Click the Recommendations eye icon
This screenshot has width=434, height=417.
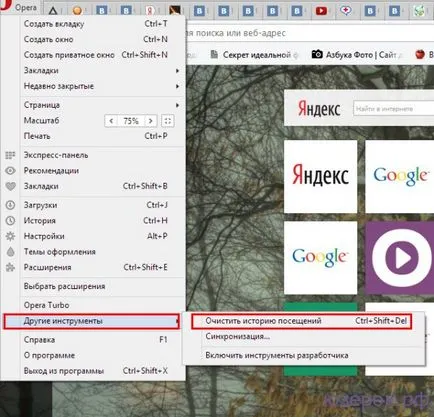pos(10,171)
